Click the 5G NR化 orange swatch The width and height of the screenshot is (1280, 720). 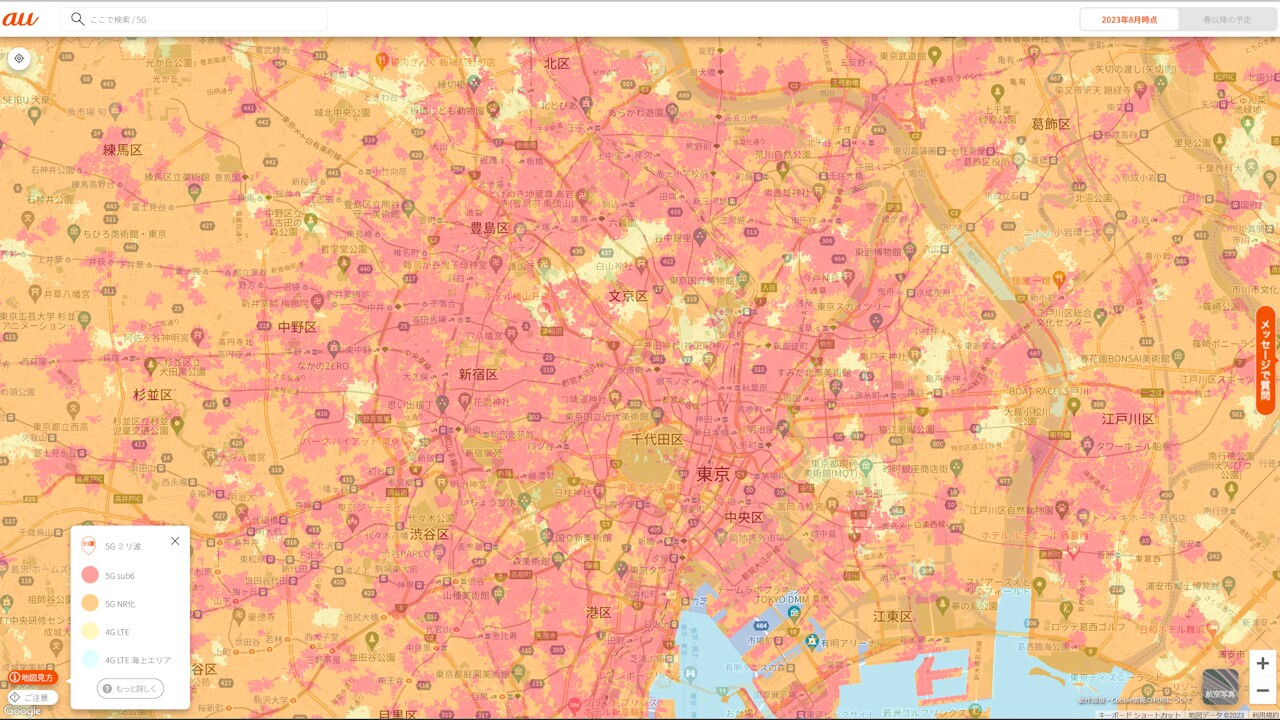point(90,603)
